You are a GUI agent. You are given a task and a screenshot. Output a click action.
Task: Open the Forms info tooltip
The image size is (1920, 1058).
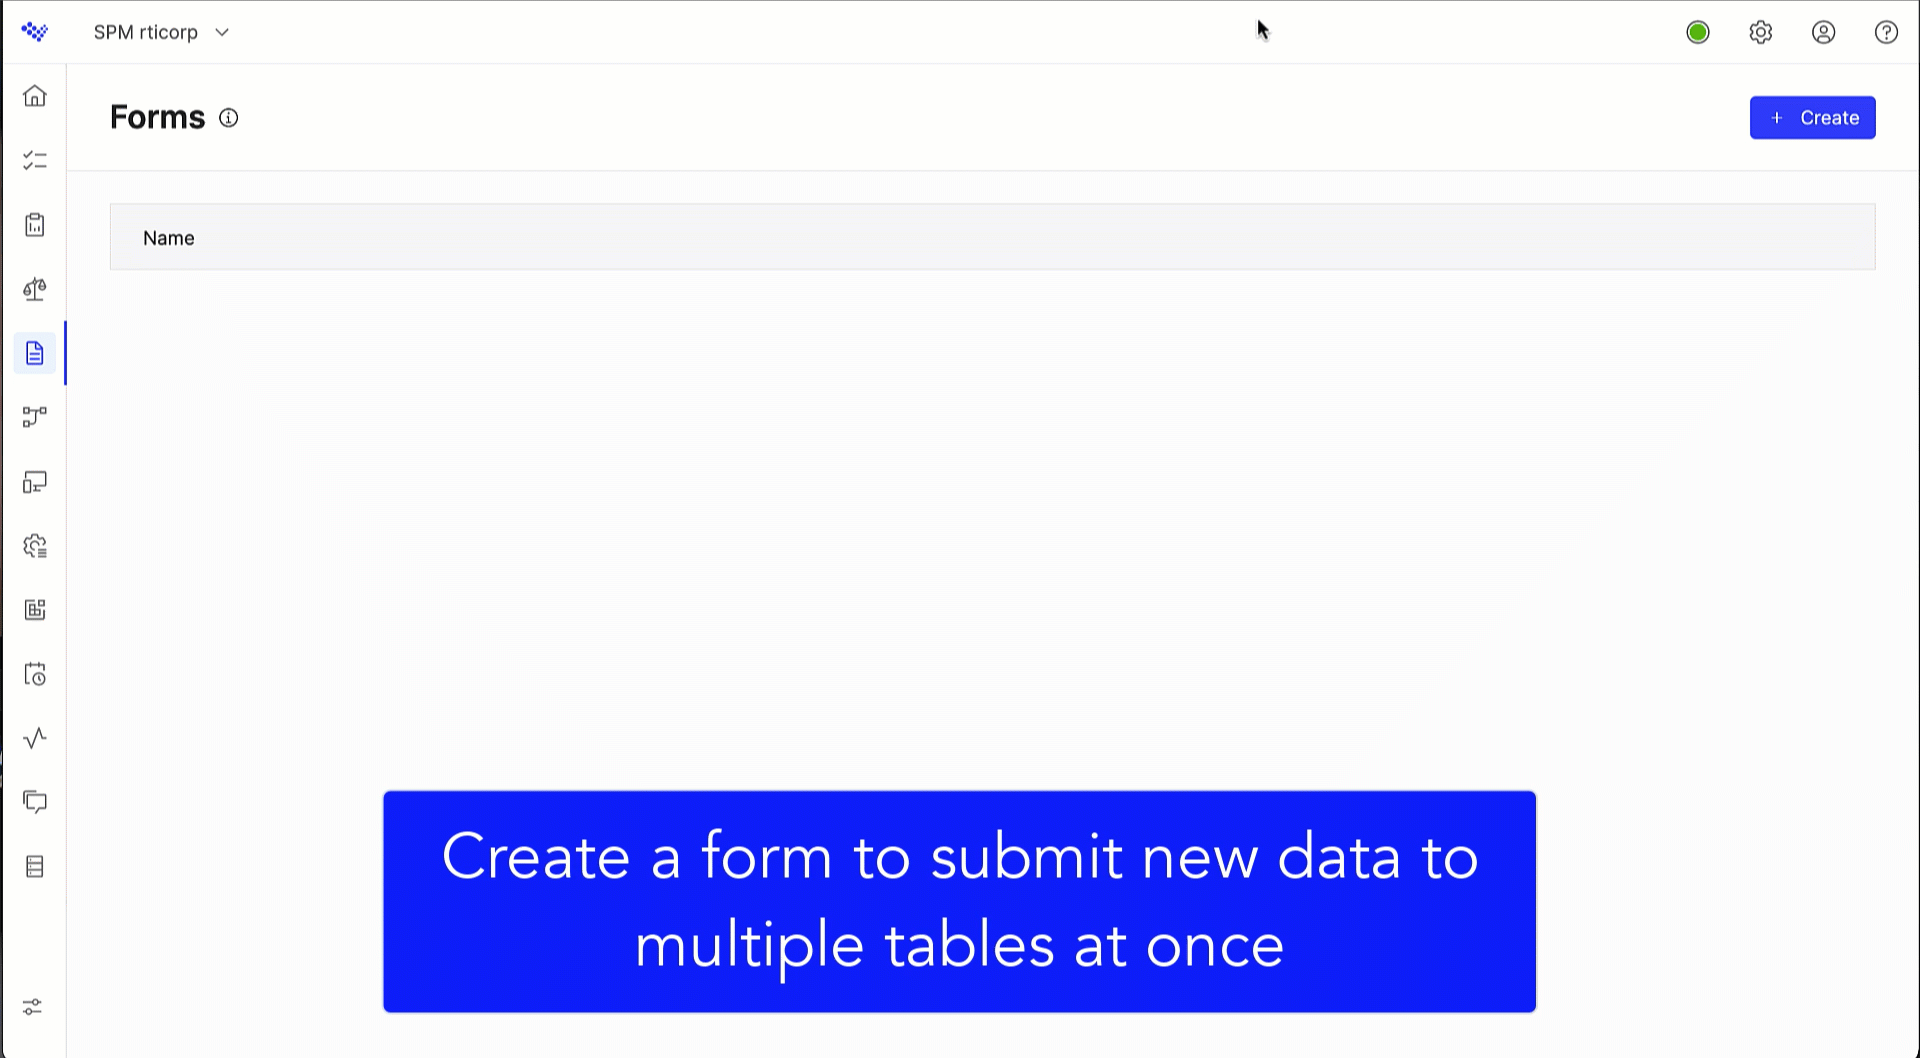coord(228,118)
